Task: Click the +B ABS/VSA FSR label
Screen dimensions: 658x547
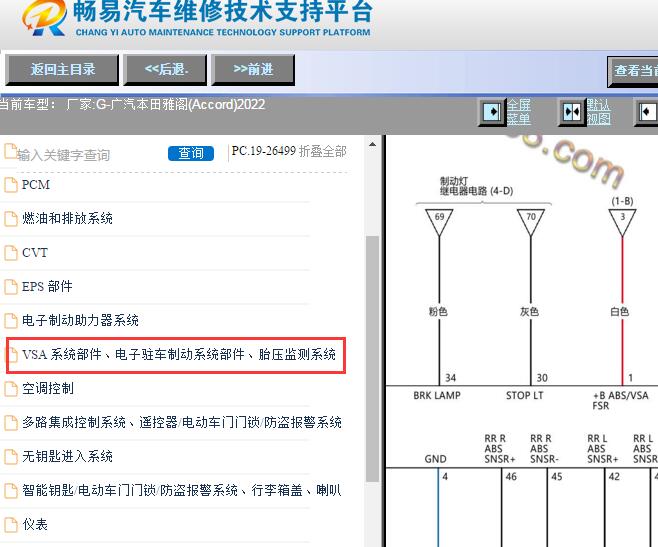Action: [620, 400]
